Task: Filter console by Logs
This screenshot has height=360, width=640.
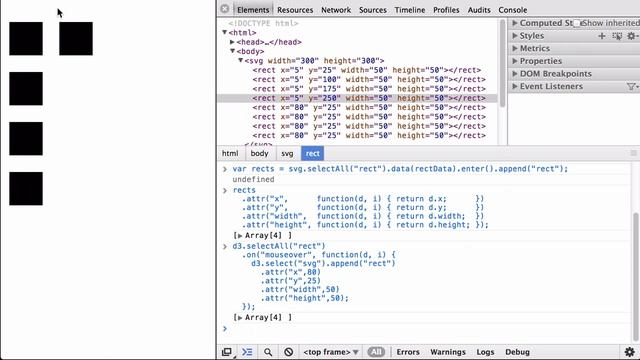Action: pos(485,352)
